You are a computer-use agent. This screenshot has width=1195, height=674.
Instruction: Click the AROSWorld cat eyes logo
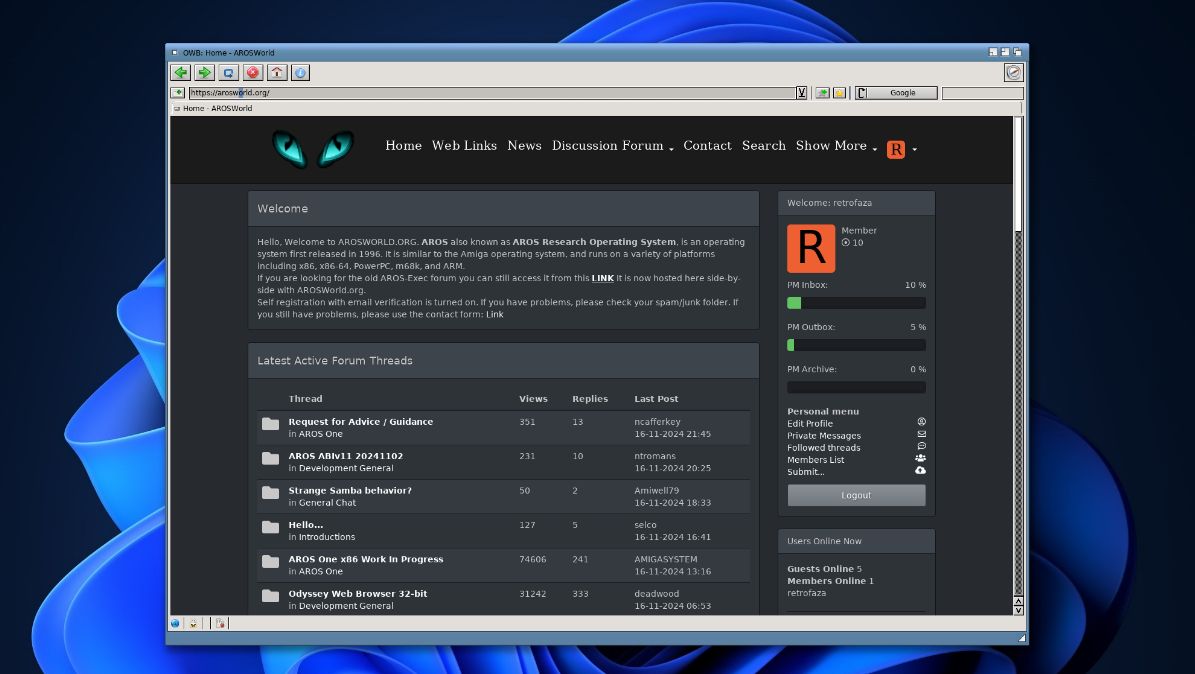point(313,148)
